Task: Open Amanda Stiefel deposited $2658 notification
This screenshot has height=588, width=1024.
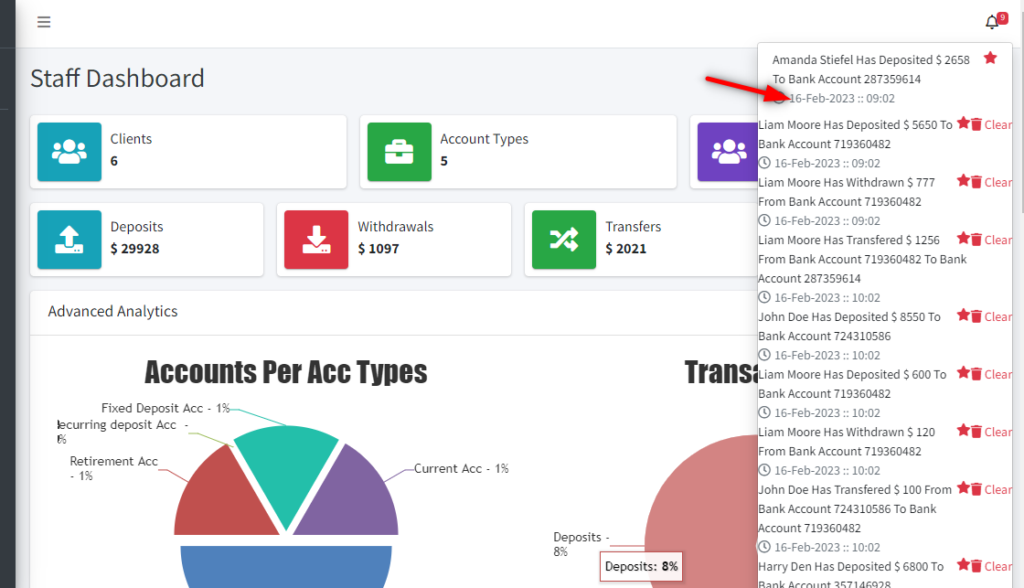Action: pos(871,69)
